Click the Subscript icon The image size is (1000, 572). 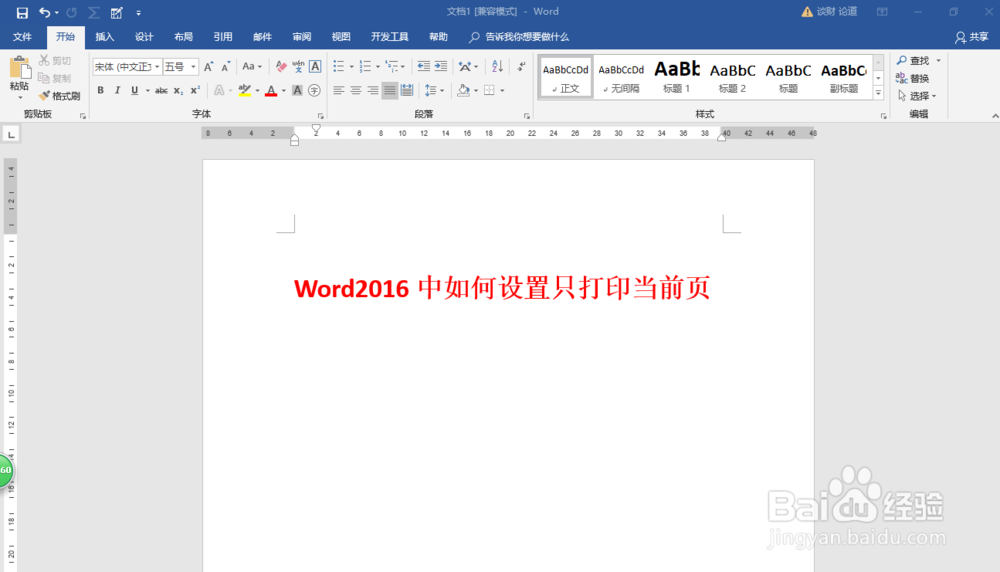pyautogui.click(x=179, y=91)
